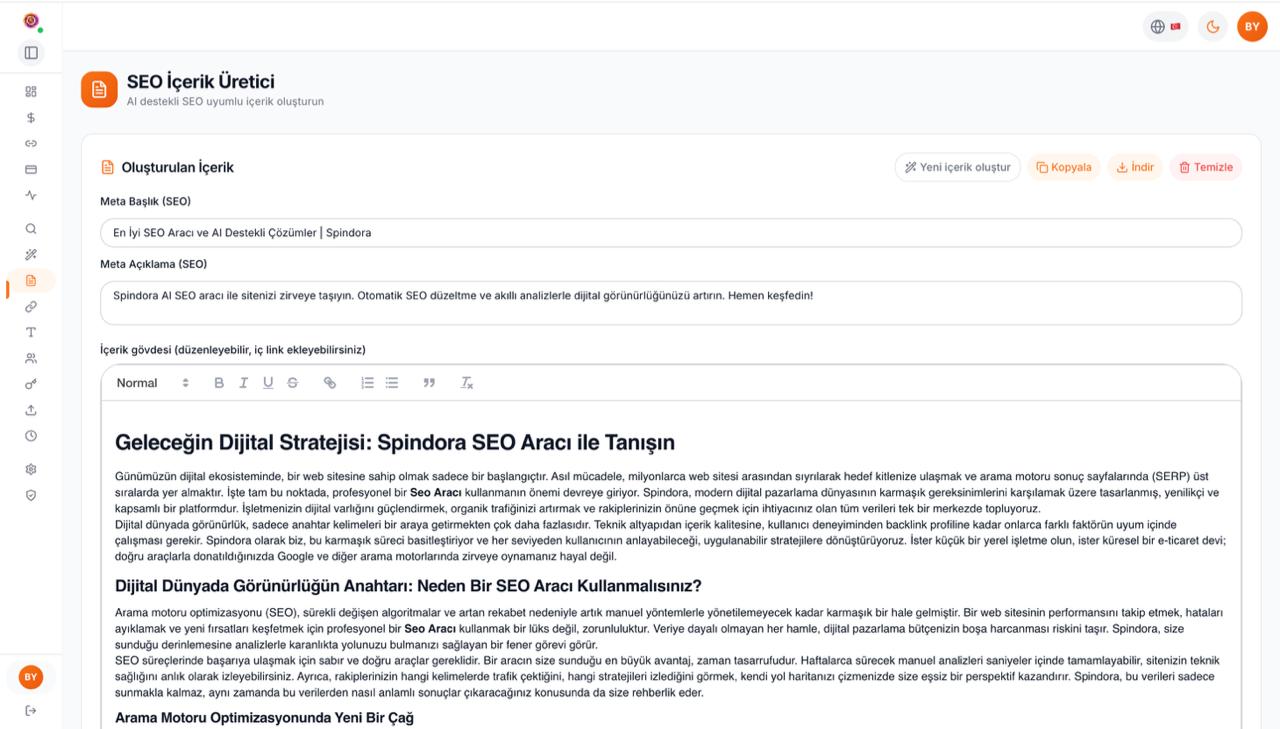Click the 'Arama Motoru Optimizasyonunda Yeni Bir Çağ' heading
1280x729 pixels.
coord(264,718)
